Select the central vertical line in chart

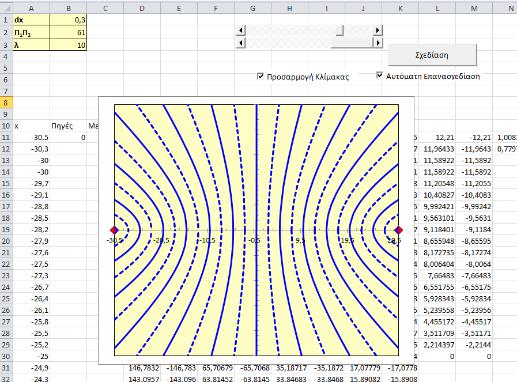pos(256,230)
